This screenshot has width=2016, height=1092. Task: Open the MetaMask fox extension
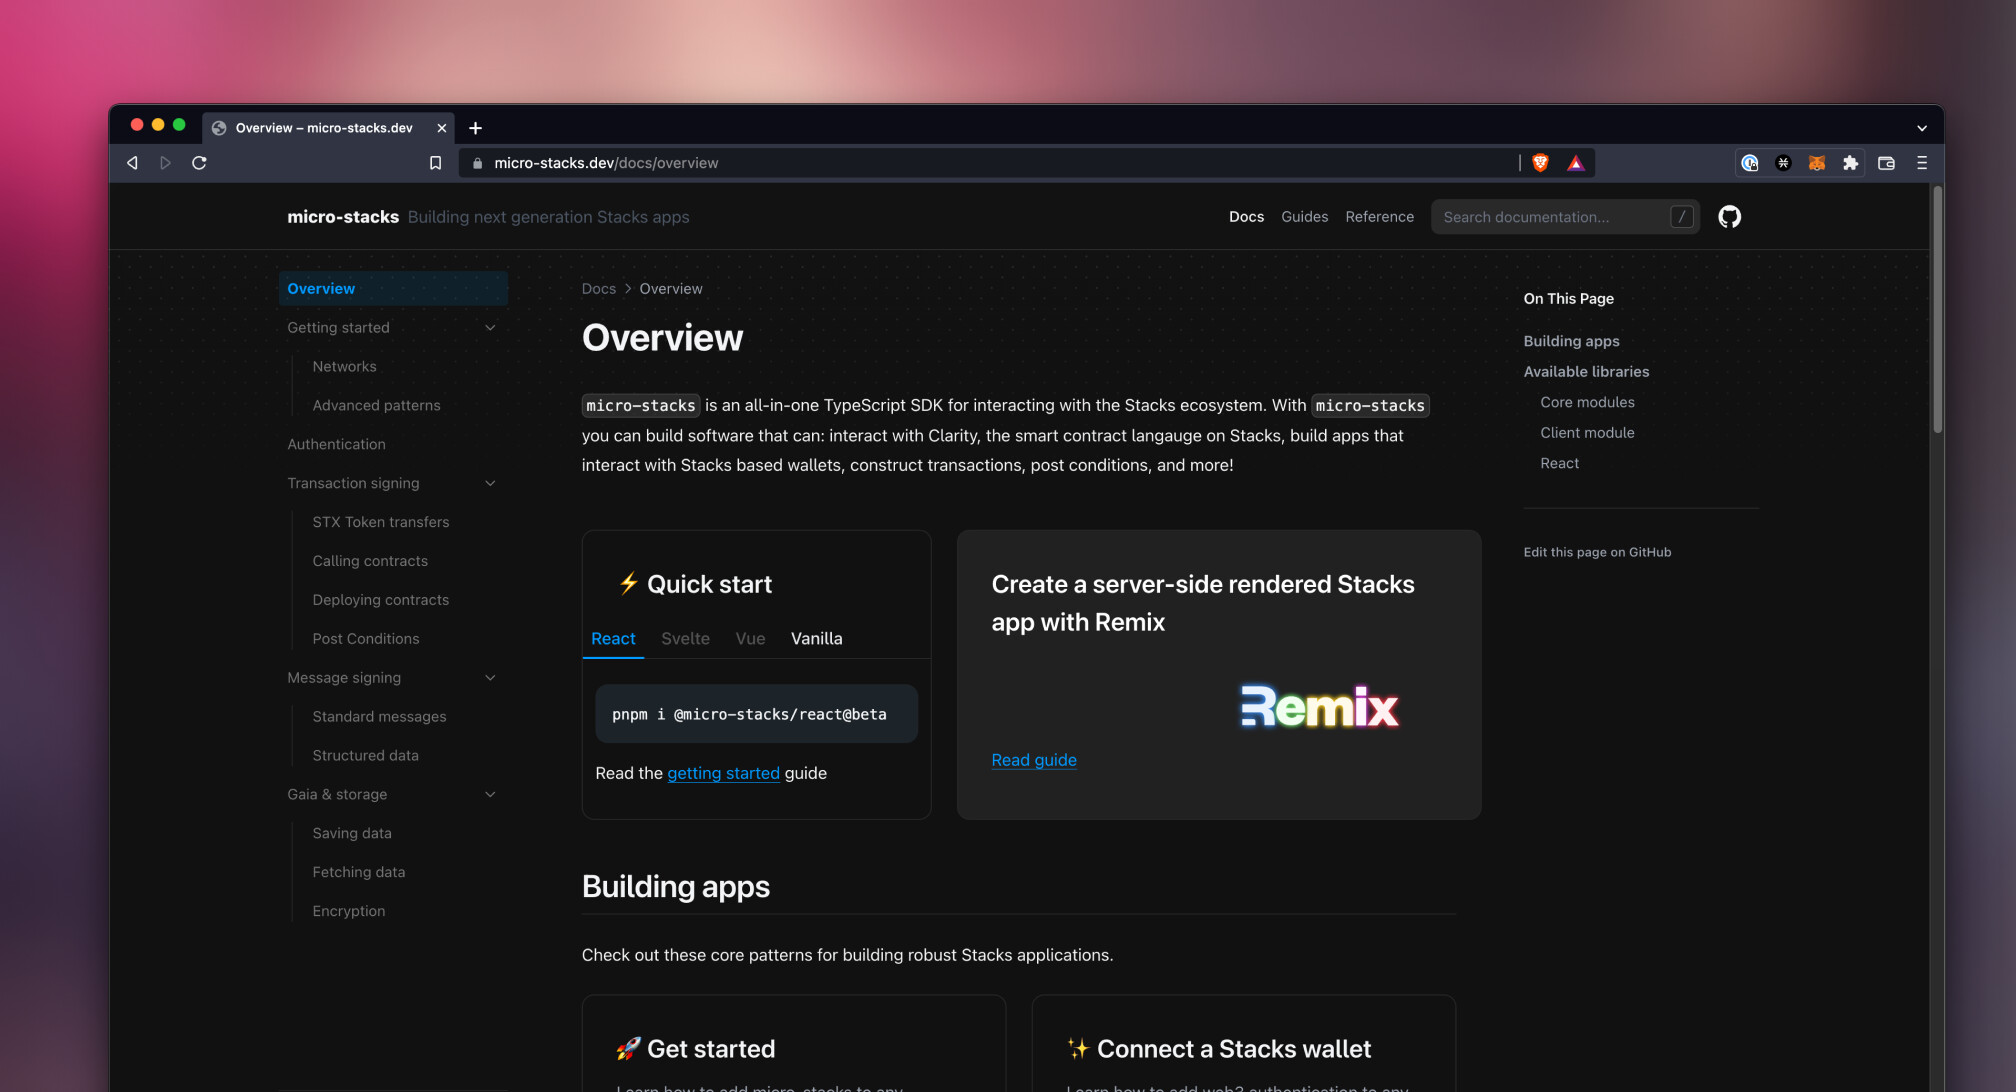[x=1817, y=163]
